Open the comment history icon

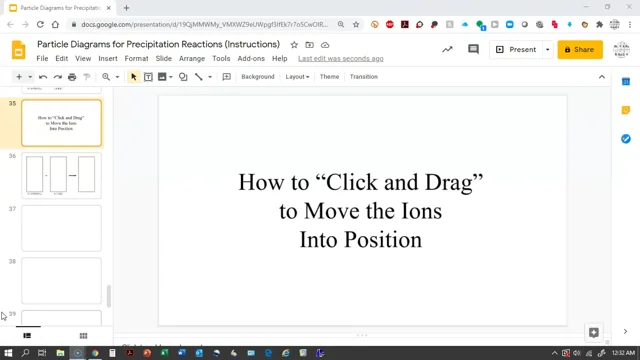coord(473,49)
